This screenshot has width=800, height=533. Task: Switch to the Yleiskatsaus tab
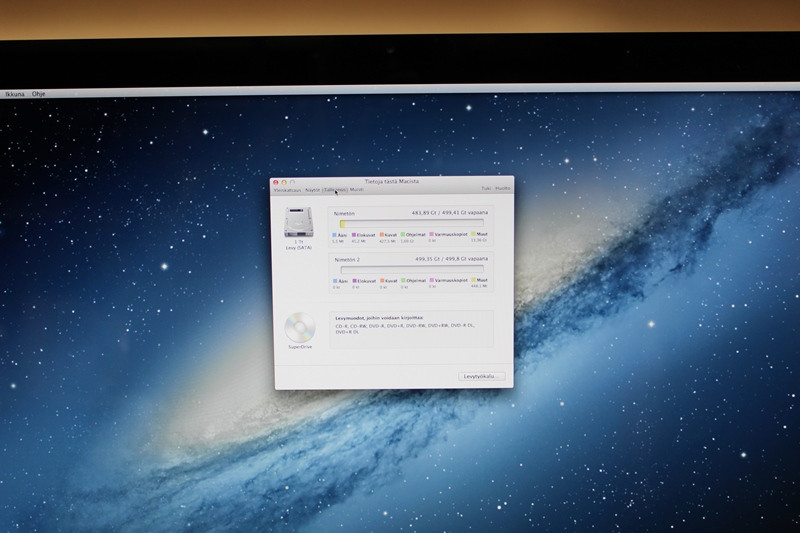pos(287,190)
